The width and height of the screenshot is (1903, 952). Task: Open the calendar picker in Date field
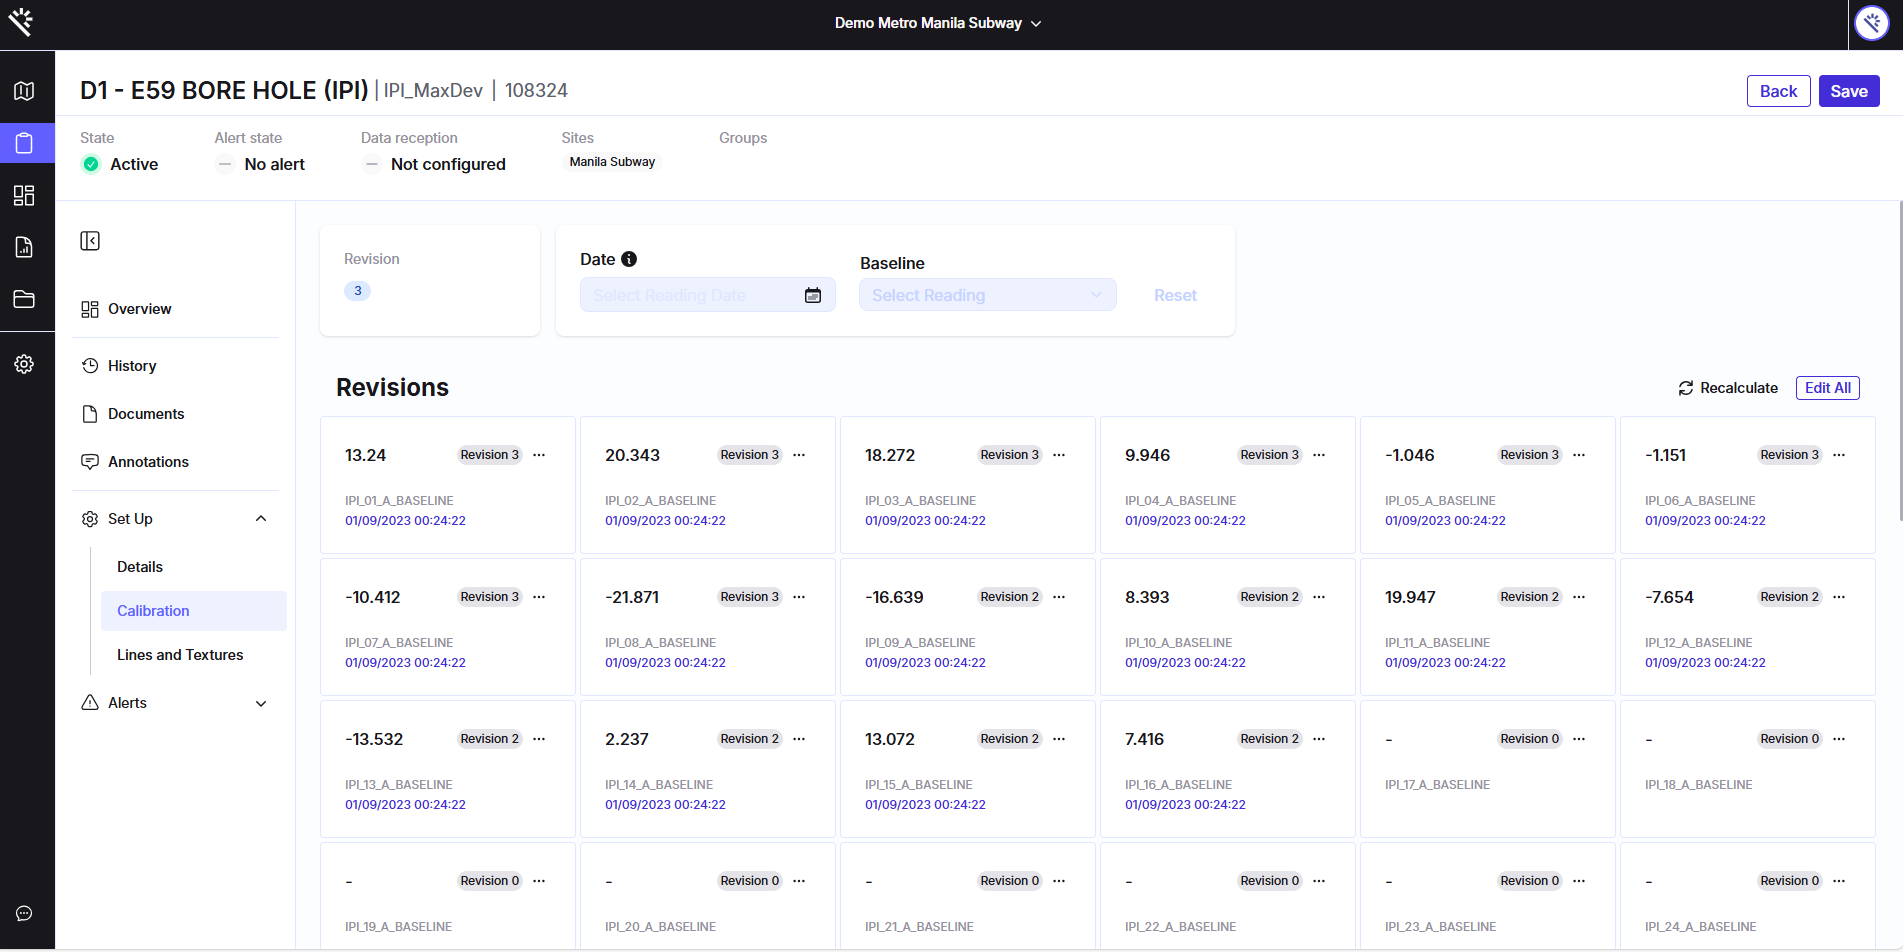coord(813,295)
